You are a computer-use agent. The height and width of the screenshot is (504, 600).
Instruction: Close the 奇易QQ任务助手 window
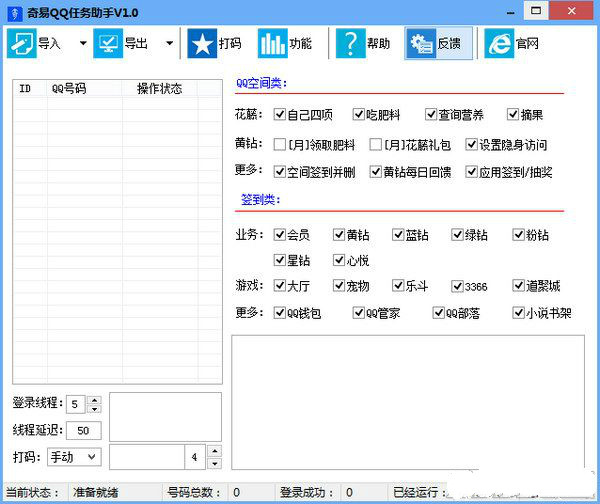pos(571,11)
